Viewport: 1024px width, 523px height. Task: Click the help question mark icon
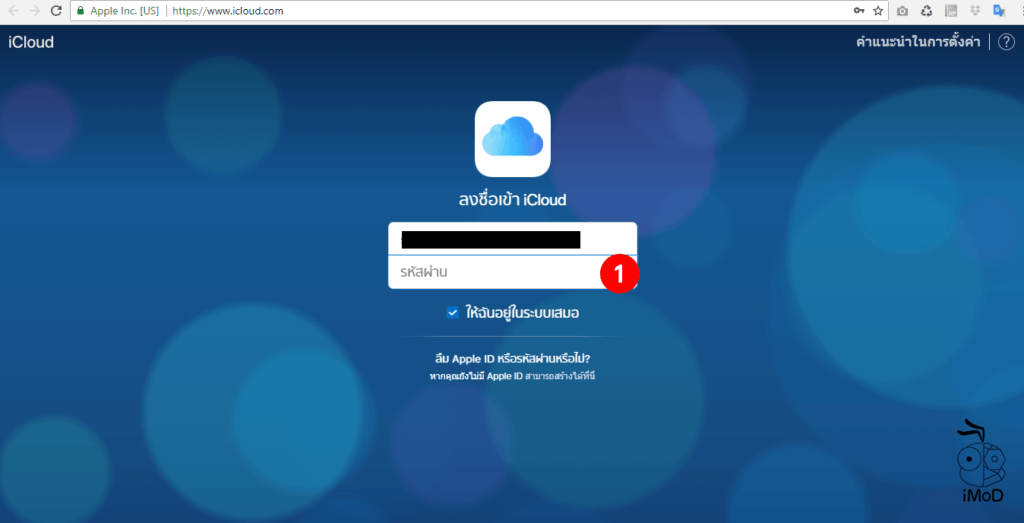click(x=1006, y=42)
